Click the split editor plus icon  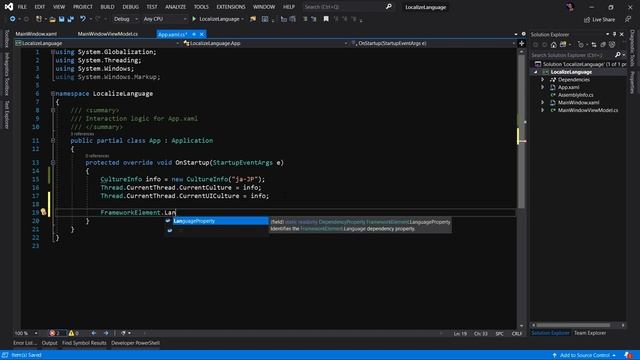click(x=521, y=43)
